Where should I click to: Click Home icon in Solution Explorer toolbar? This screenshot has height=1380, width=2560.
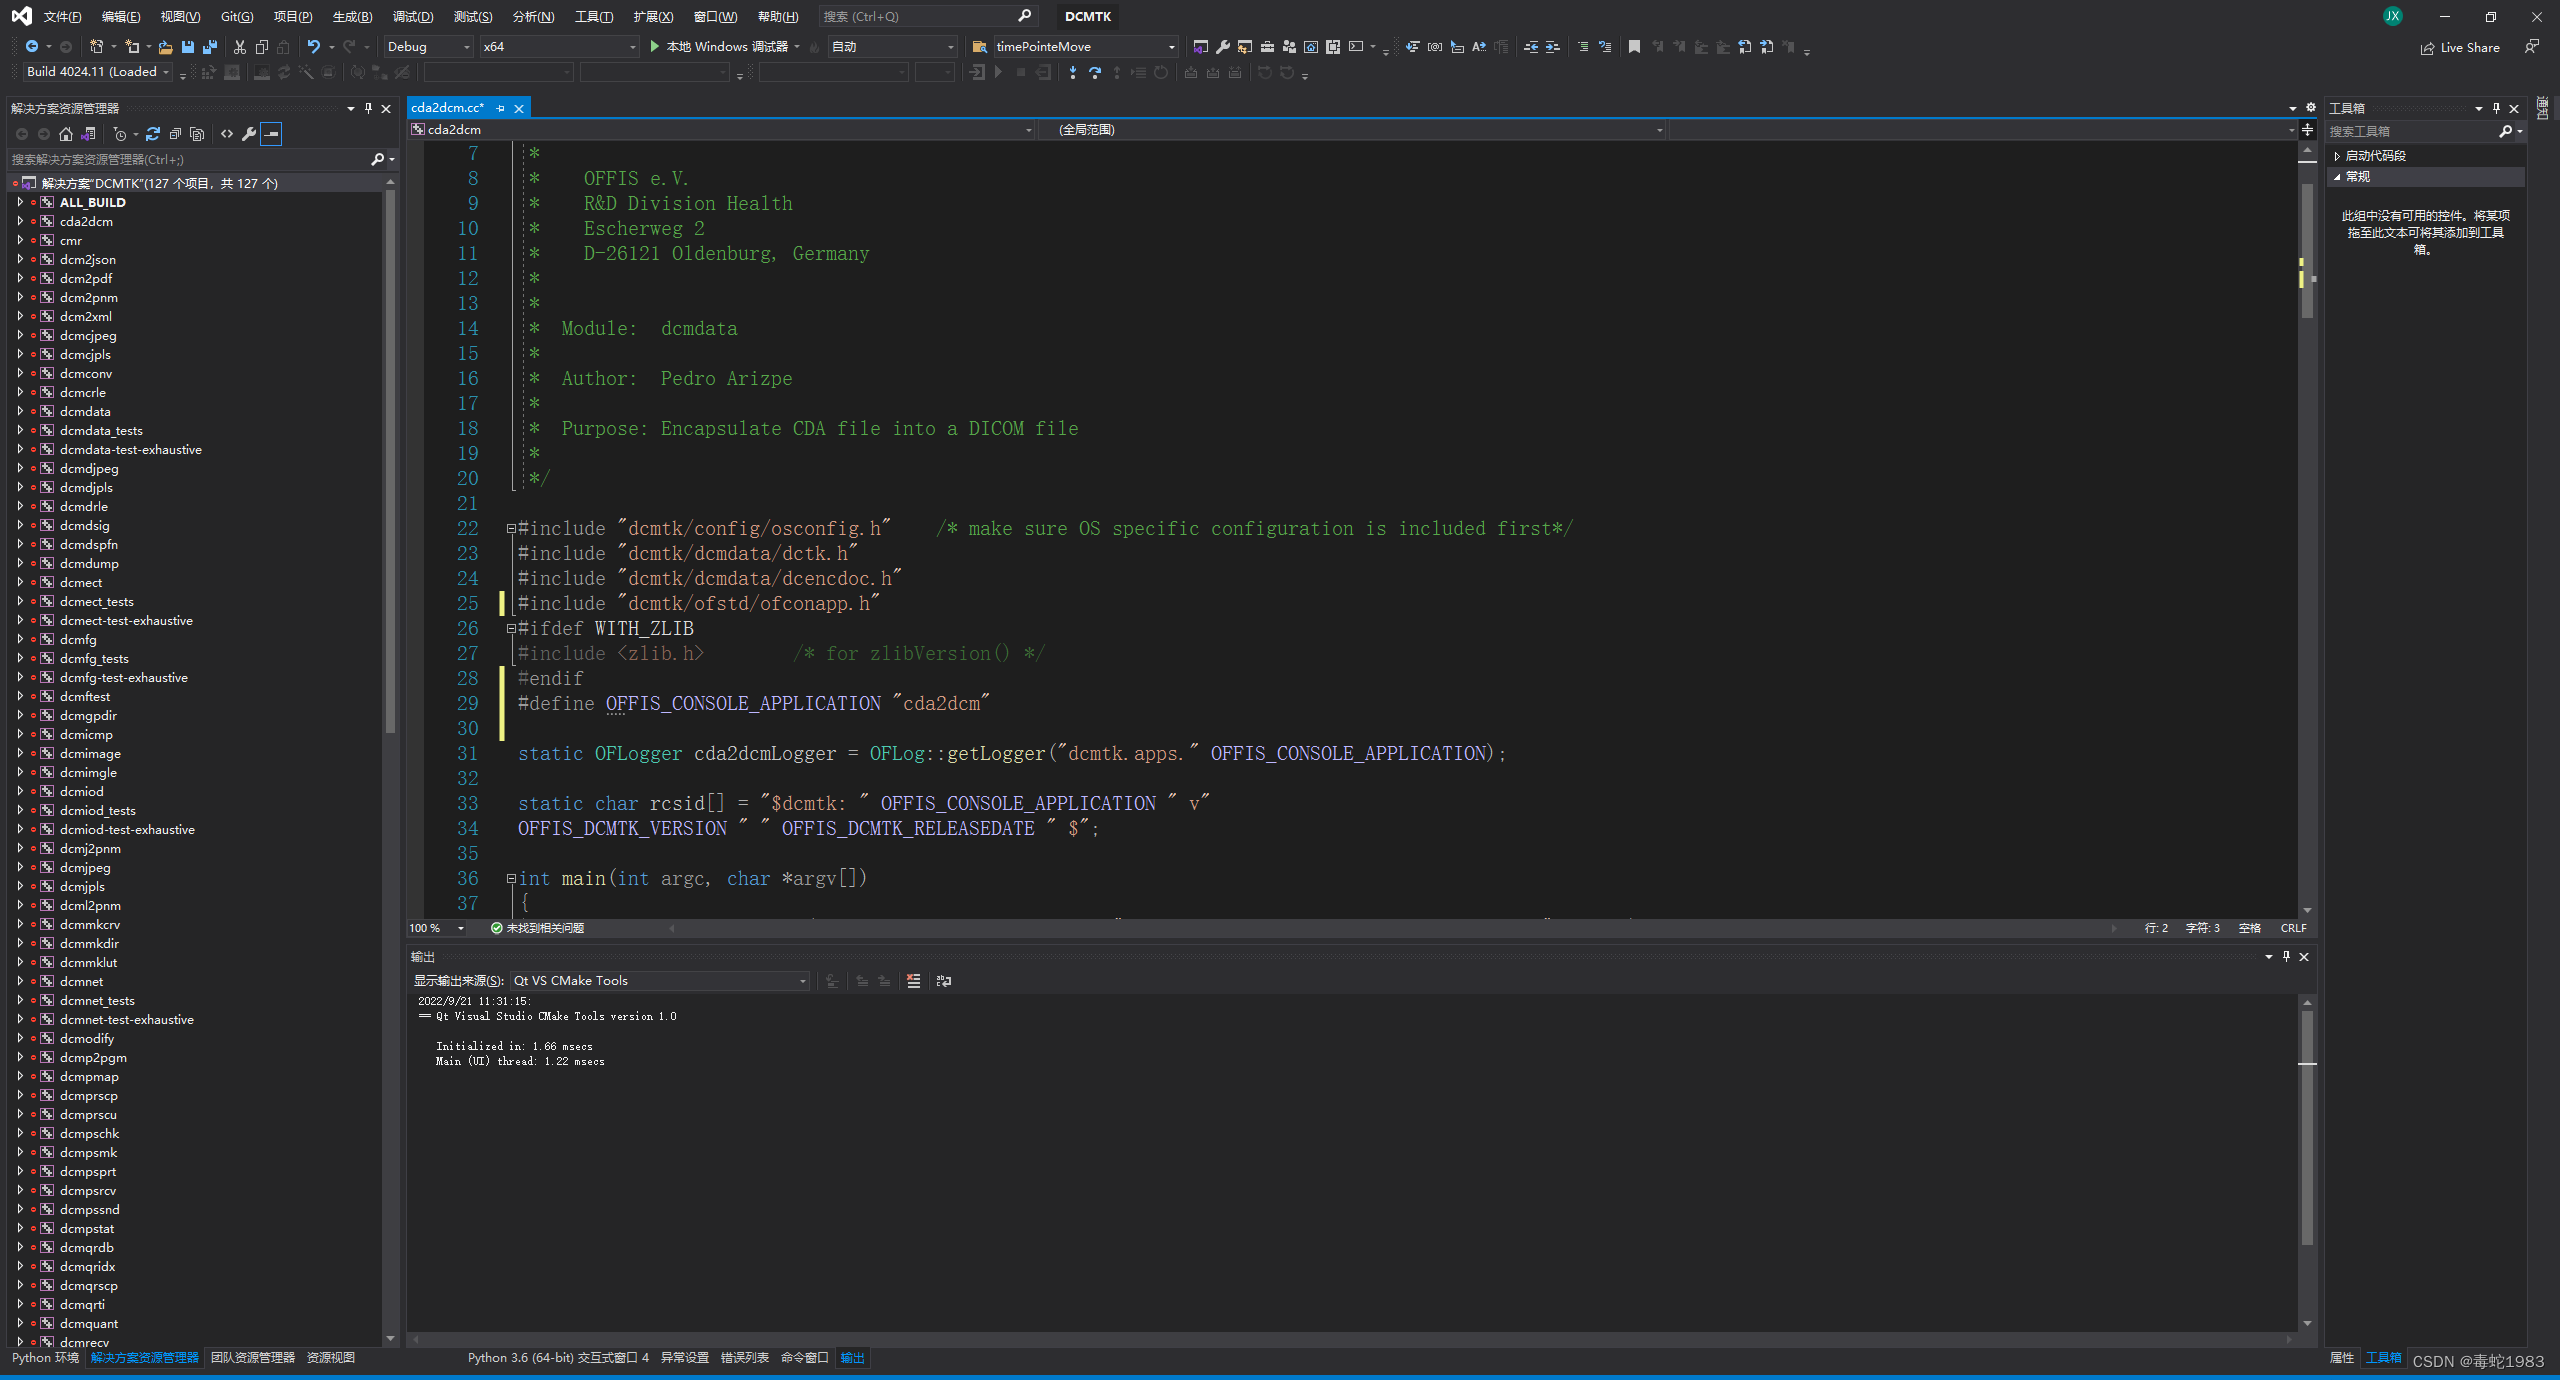[66, 134]
